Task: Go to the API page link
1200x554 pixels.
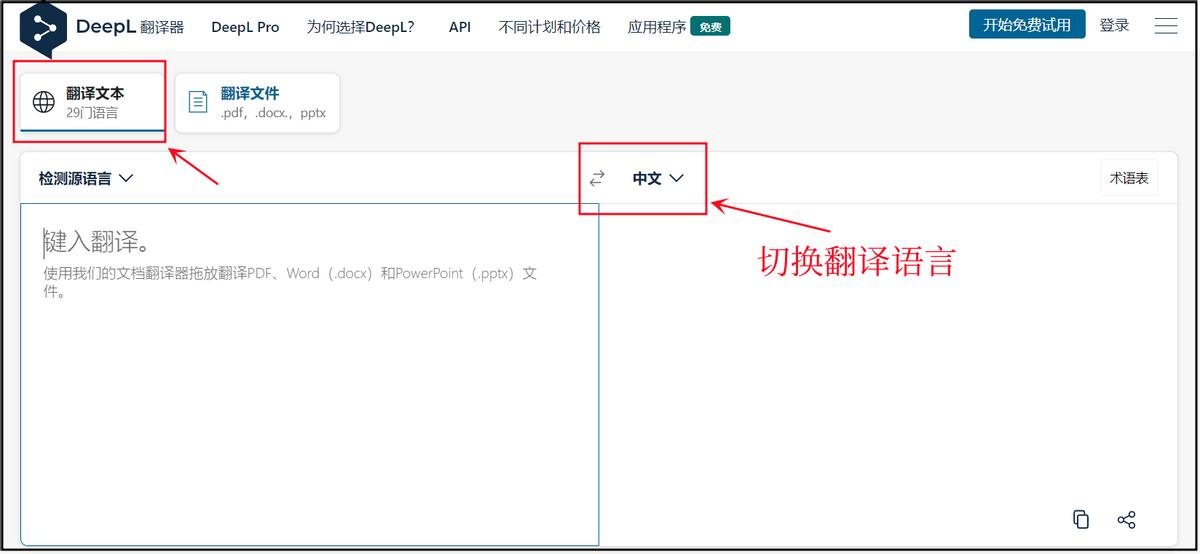Action: click(x=460, y=27)
